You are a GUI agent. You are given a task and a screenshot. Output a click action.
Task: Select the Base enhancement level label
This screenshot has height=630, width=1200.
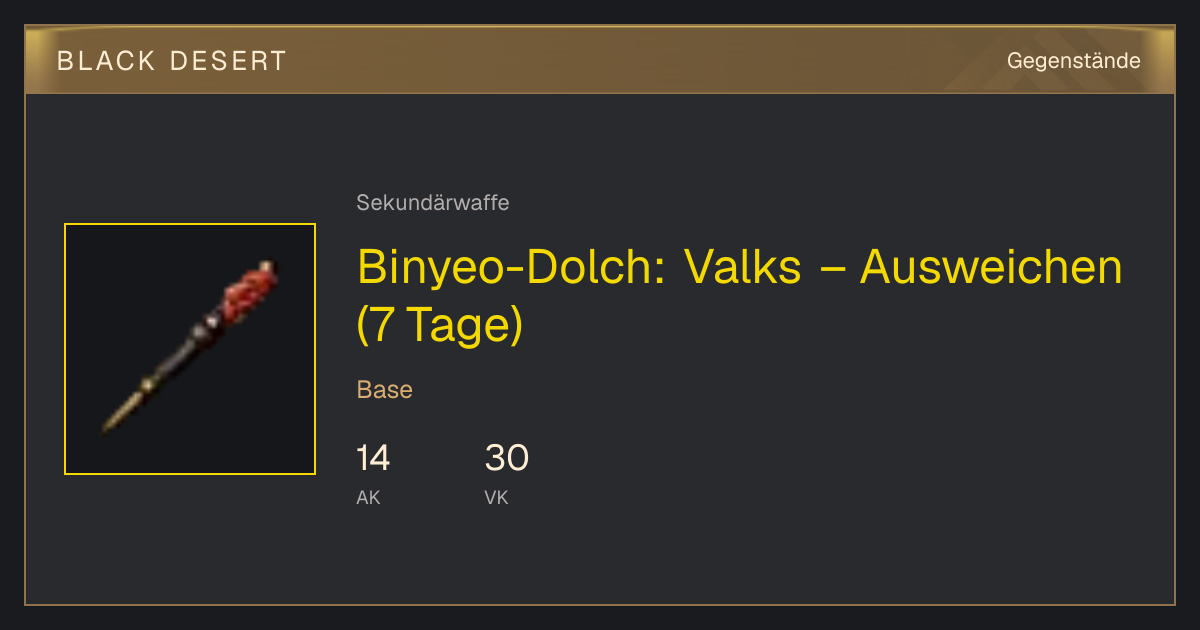[x=385, y=390]
